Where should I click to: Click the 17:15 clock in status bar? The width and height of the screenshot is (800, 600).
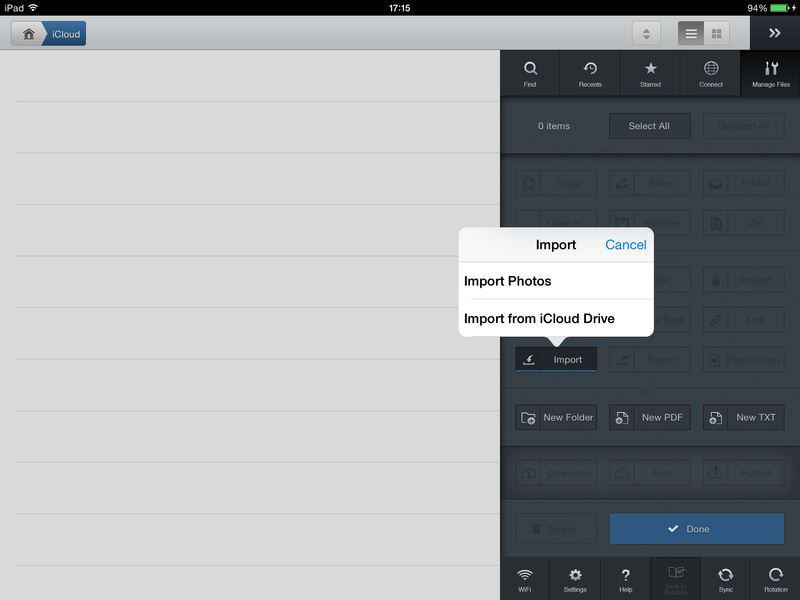point(399,8)
